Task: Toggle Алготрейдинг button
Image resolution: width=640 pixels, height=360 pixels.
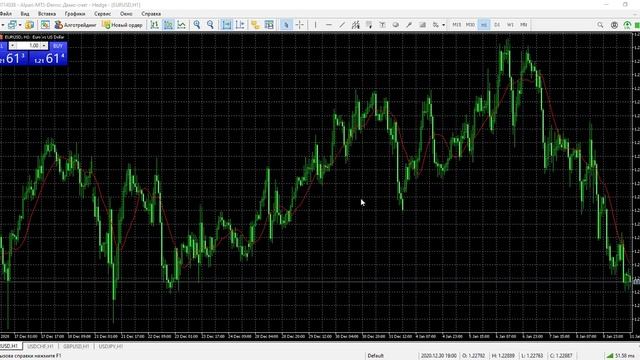Action: [76, 25]
